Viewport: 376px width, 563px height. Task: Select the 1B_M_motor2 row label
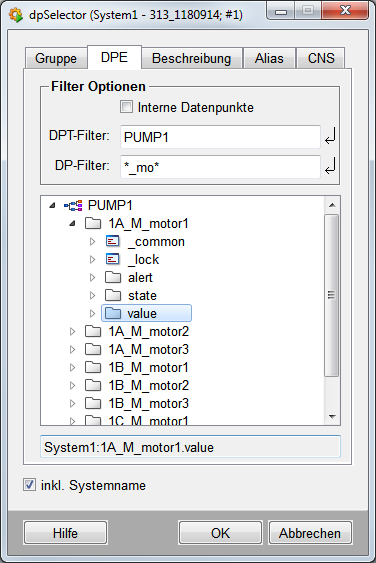pyautogui.click(x=148, y=385)
